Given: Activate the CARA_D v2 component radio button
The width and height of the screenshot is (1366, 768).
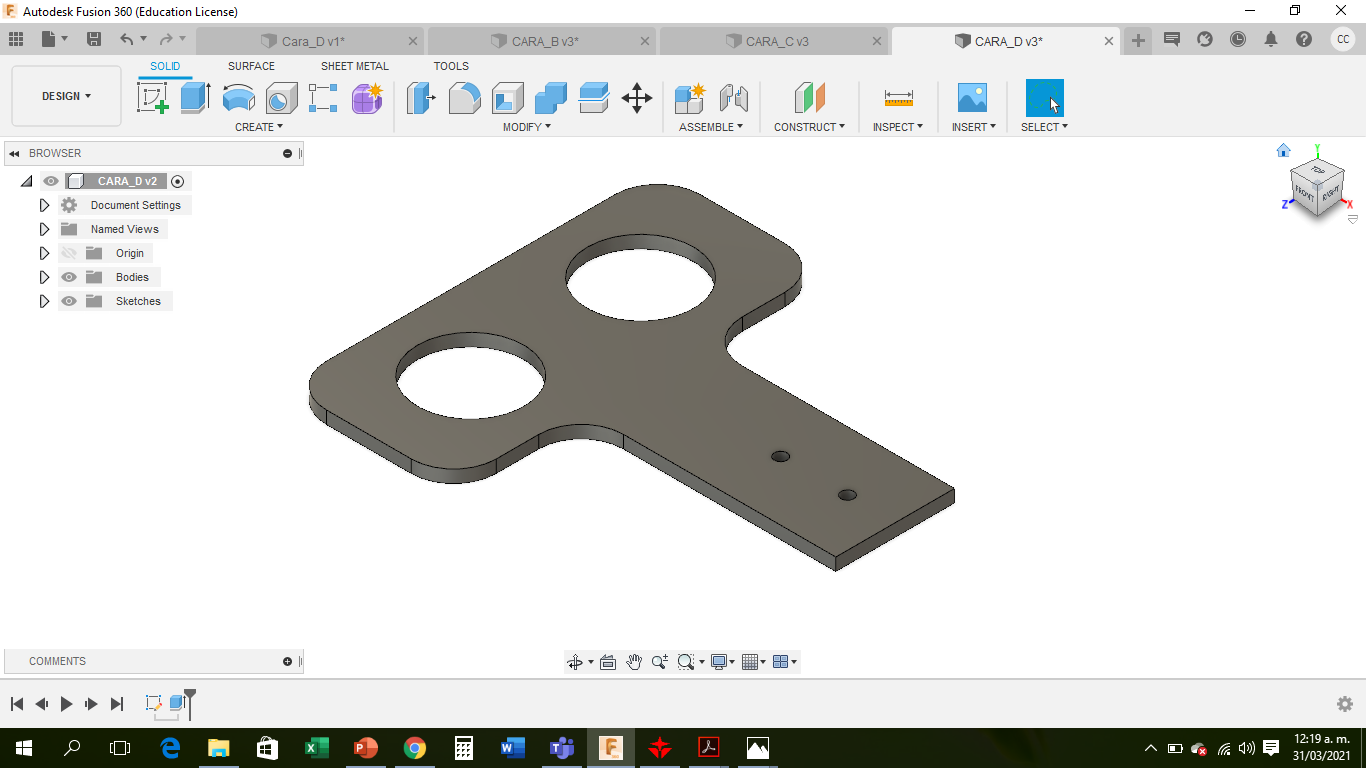Looking at the screenshot, I should click(178, 181).
